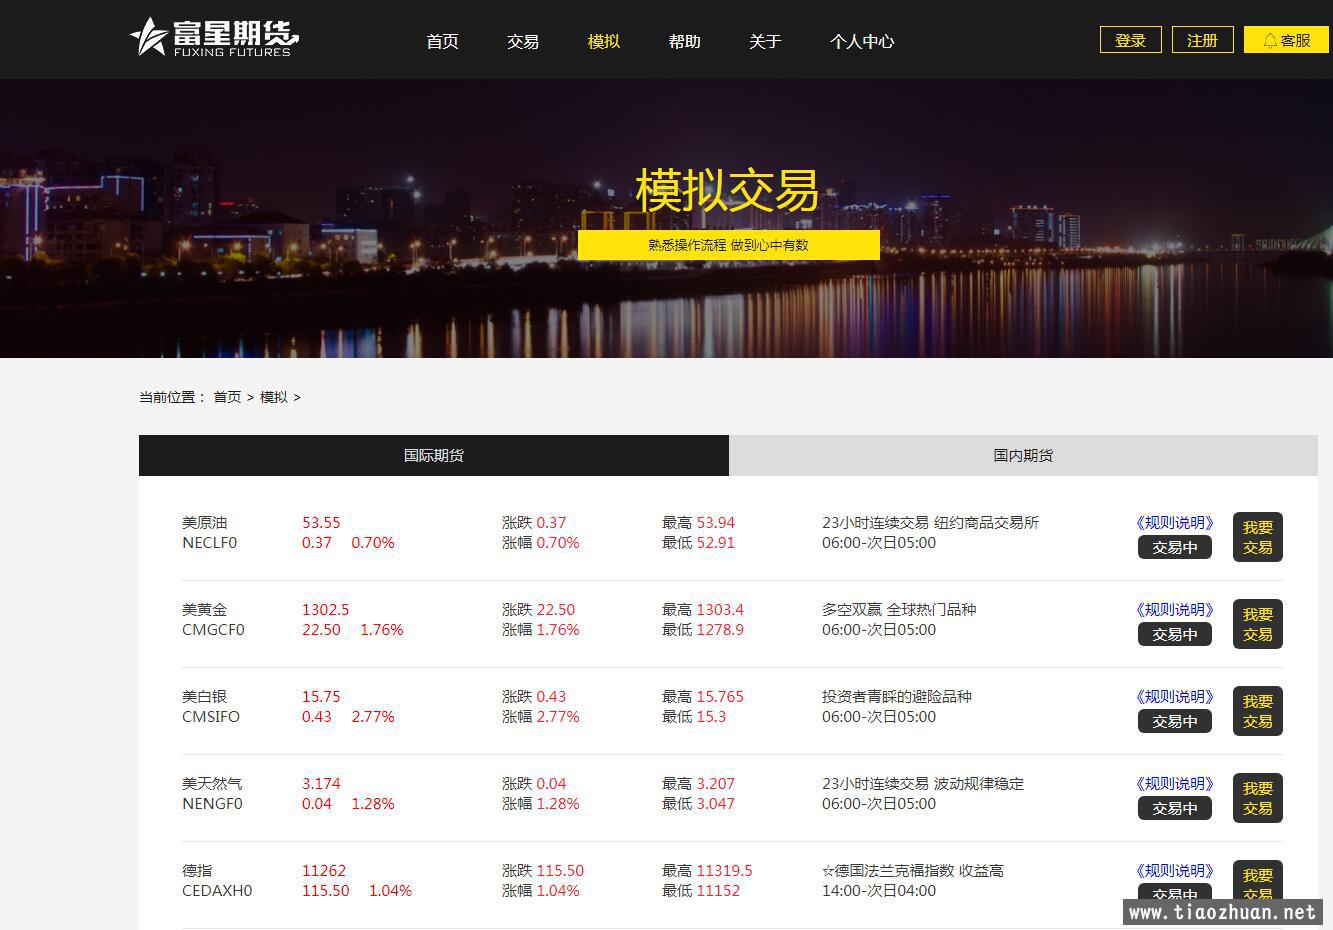Image resolution: width=1333 pixels, height=930 pixels.
Task: Select the 国际期货 tab
Action: (433, 455)
